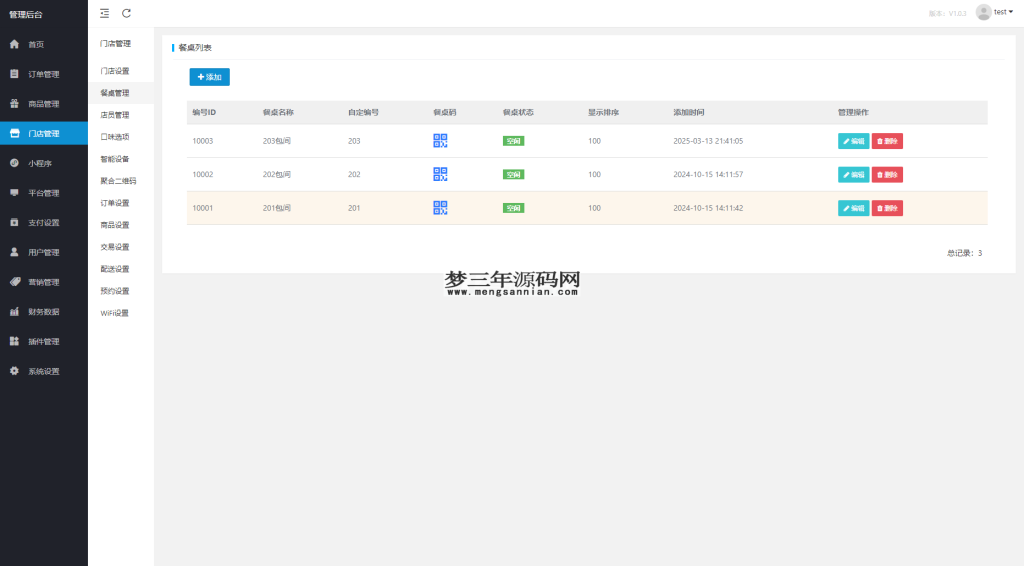
Task: Open the QR code for 203包间
Action: 440,140
